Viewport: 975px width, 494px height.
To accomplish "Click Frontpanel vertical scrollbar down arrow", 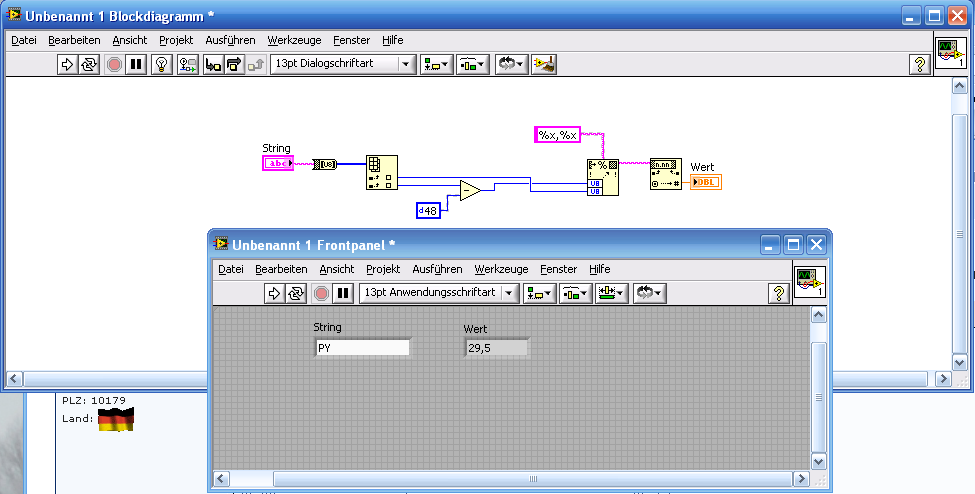I will [x=818, y=461].
